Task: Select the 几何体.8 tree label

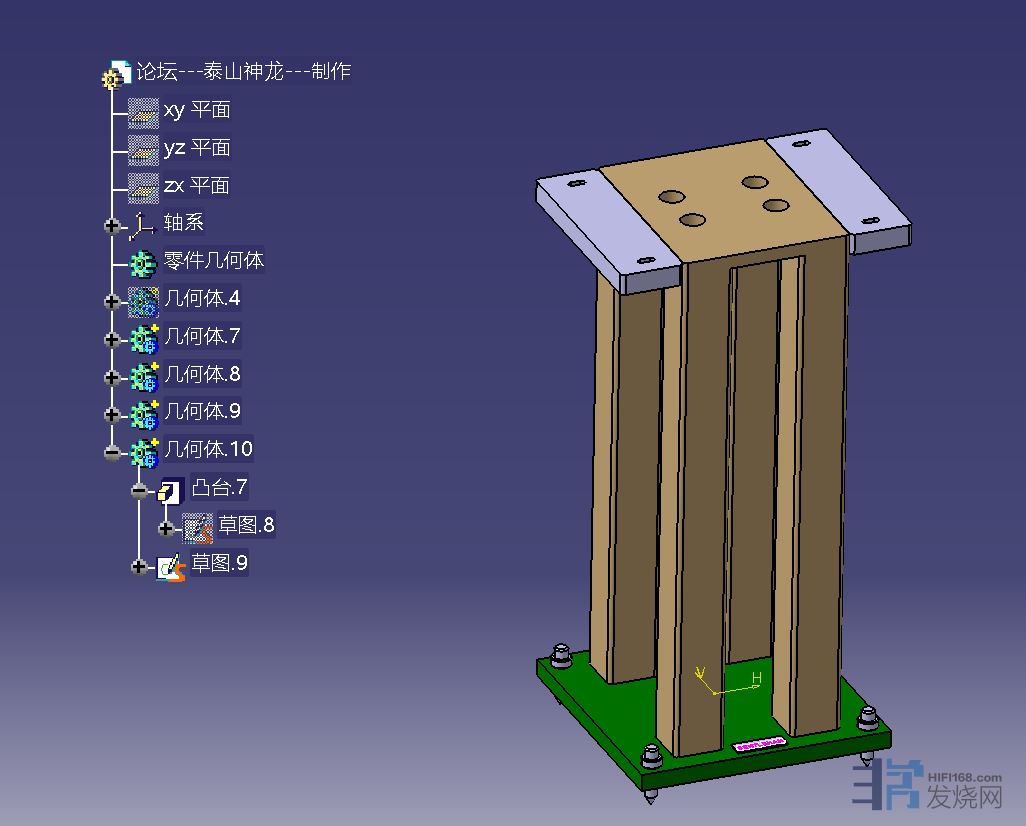Action: coord(202,374)
